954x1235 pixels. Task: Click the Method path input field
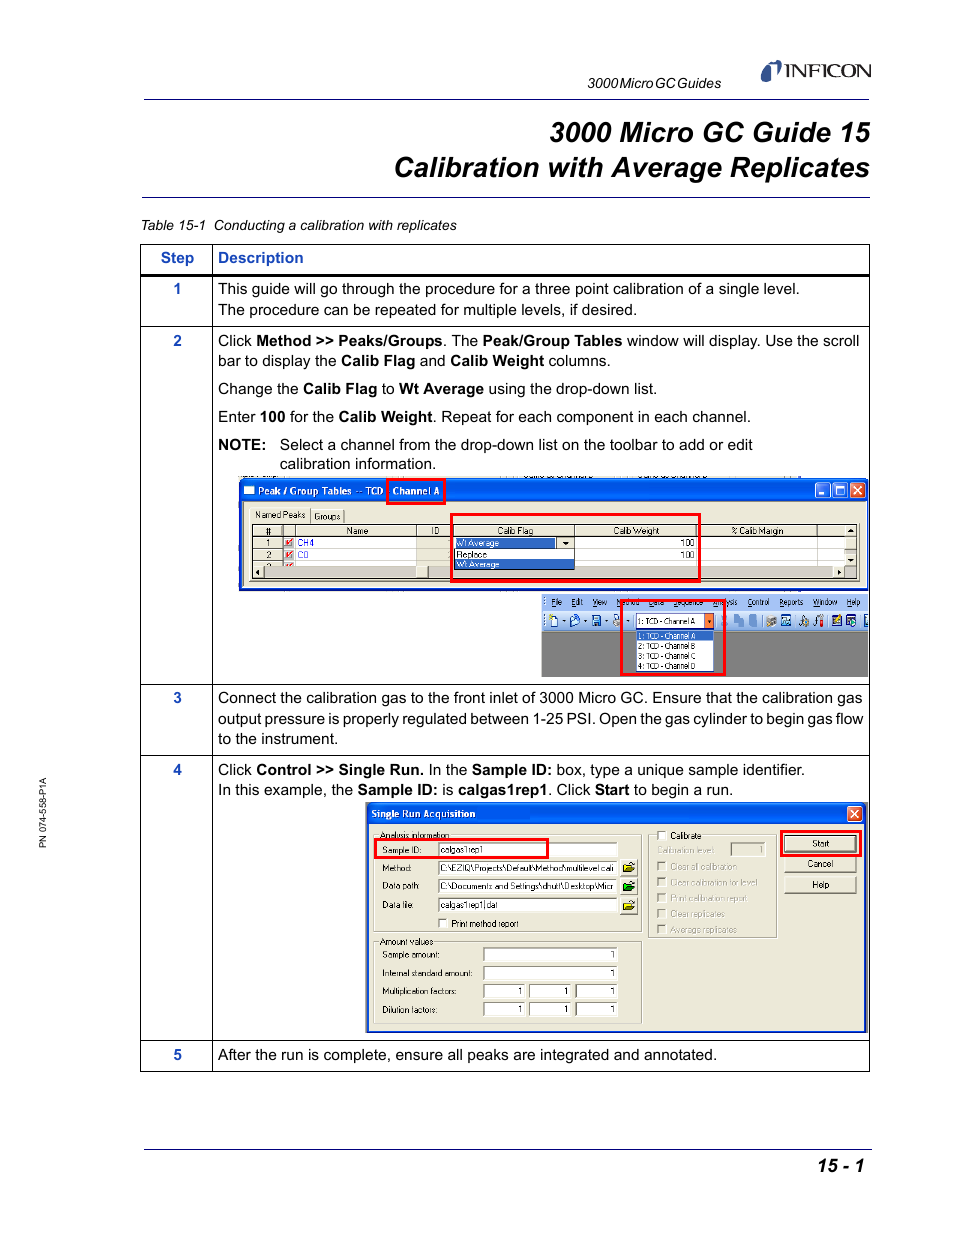527,868
